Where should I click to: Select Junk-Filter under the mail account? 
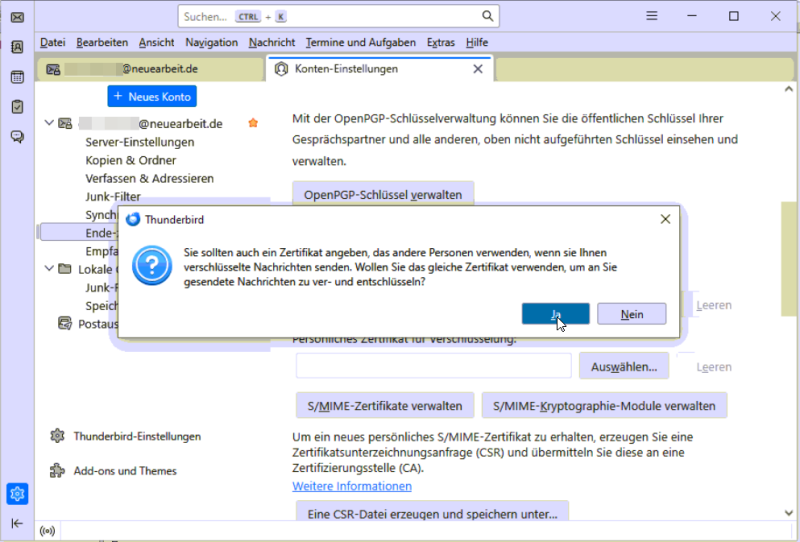click(113, 196)
